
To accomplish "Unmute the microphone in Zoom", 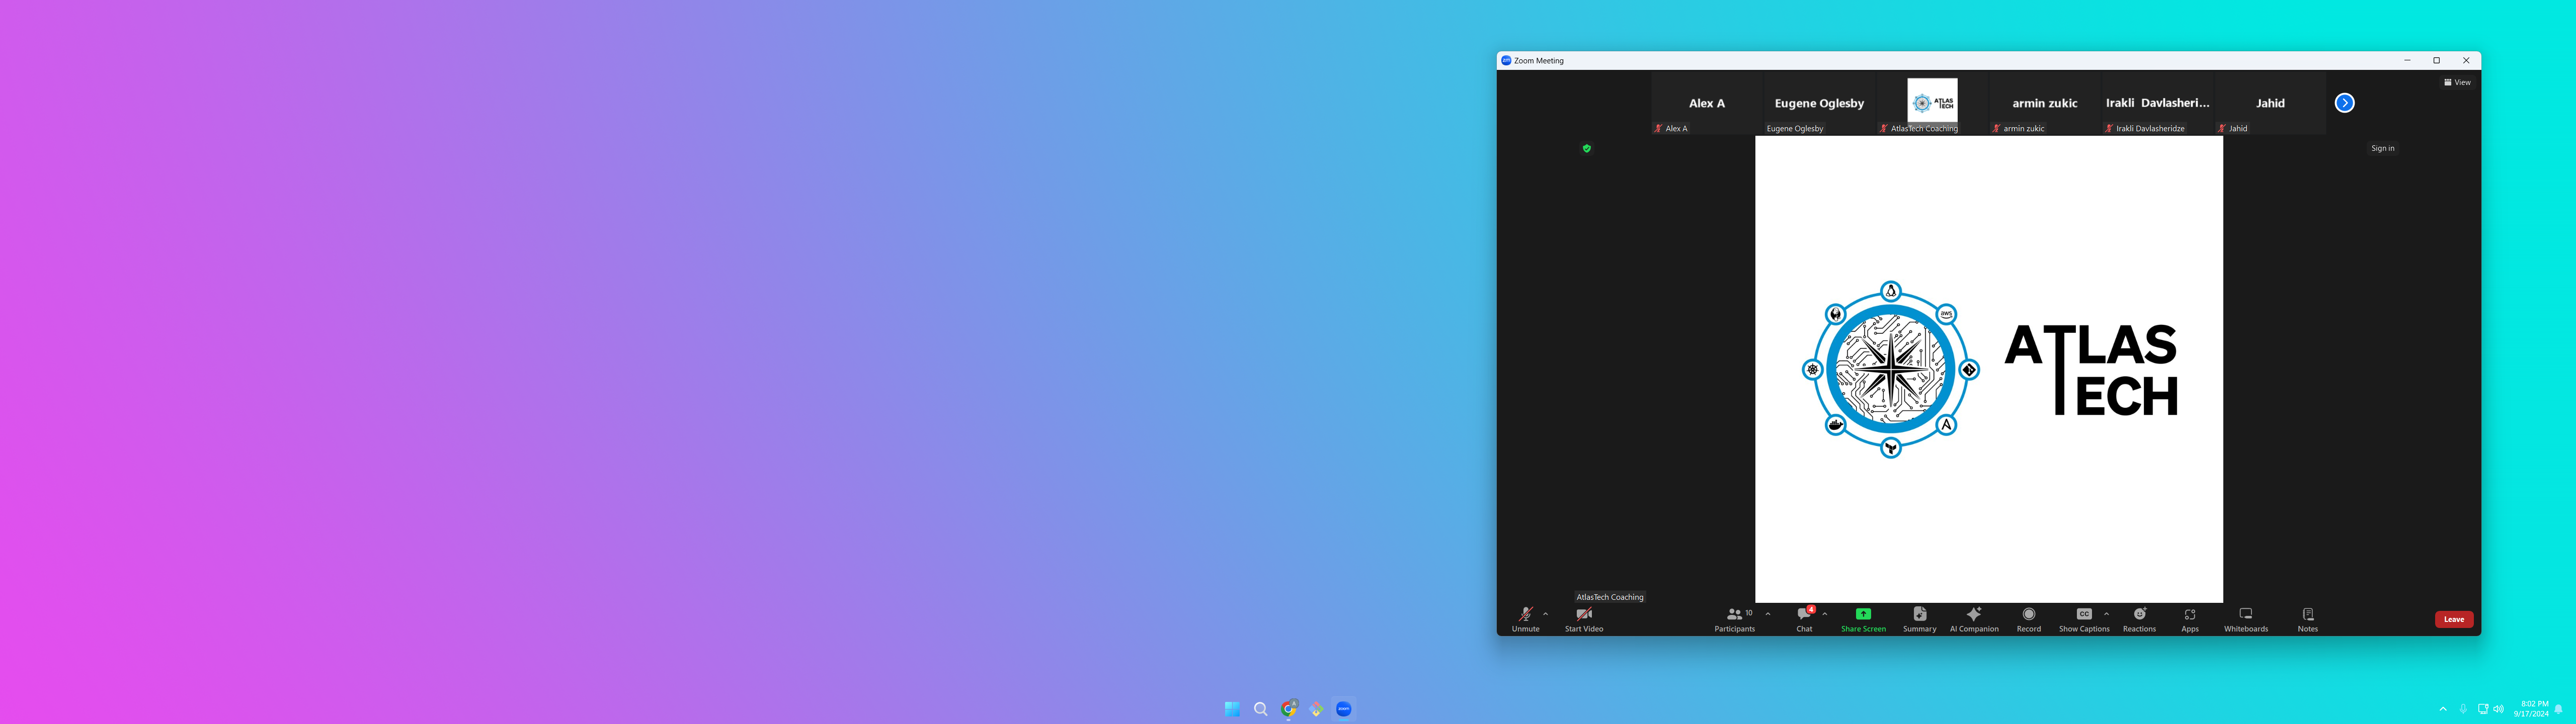I will (1525, 618).
